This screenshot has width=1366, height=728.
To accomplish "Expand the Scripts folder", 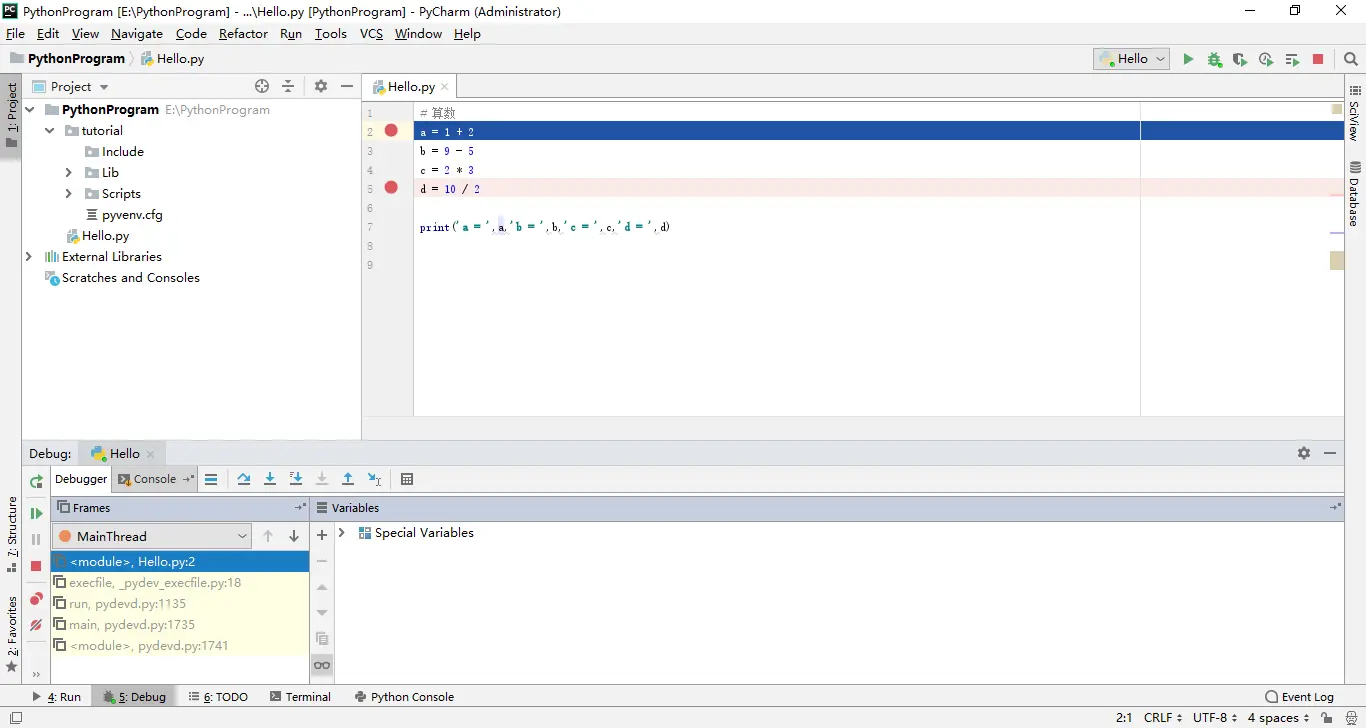I will click(69, 194).
